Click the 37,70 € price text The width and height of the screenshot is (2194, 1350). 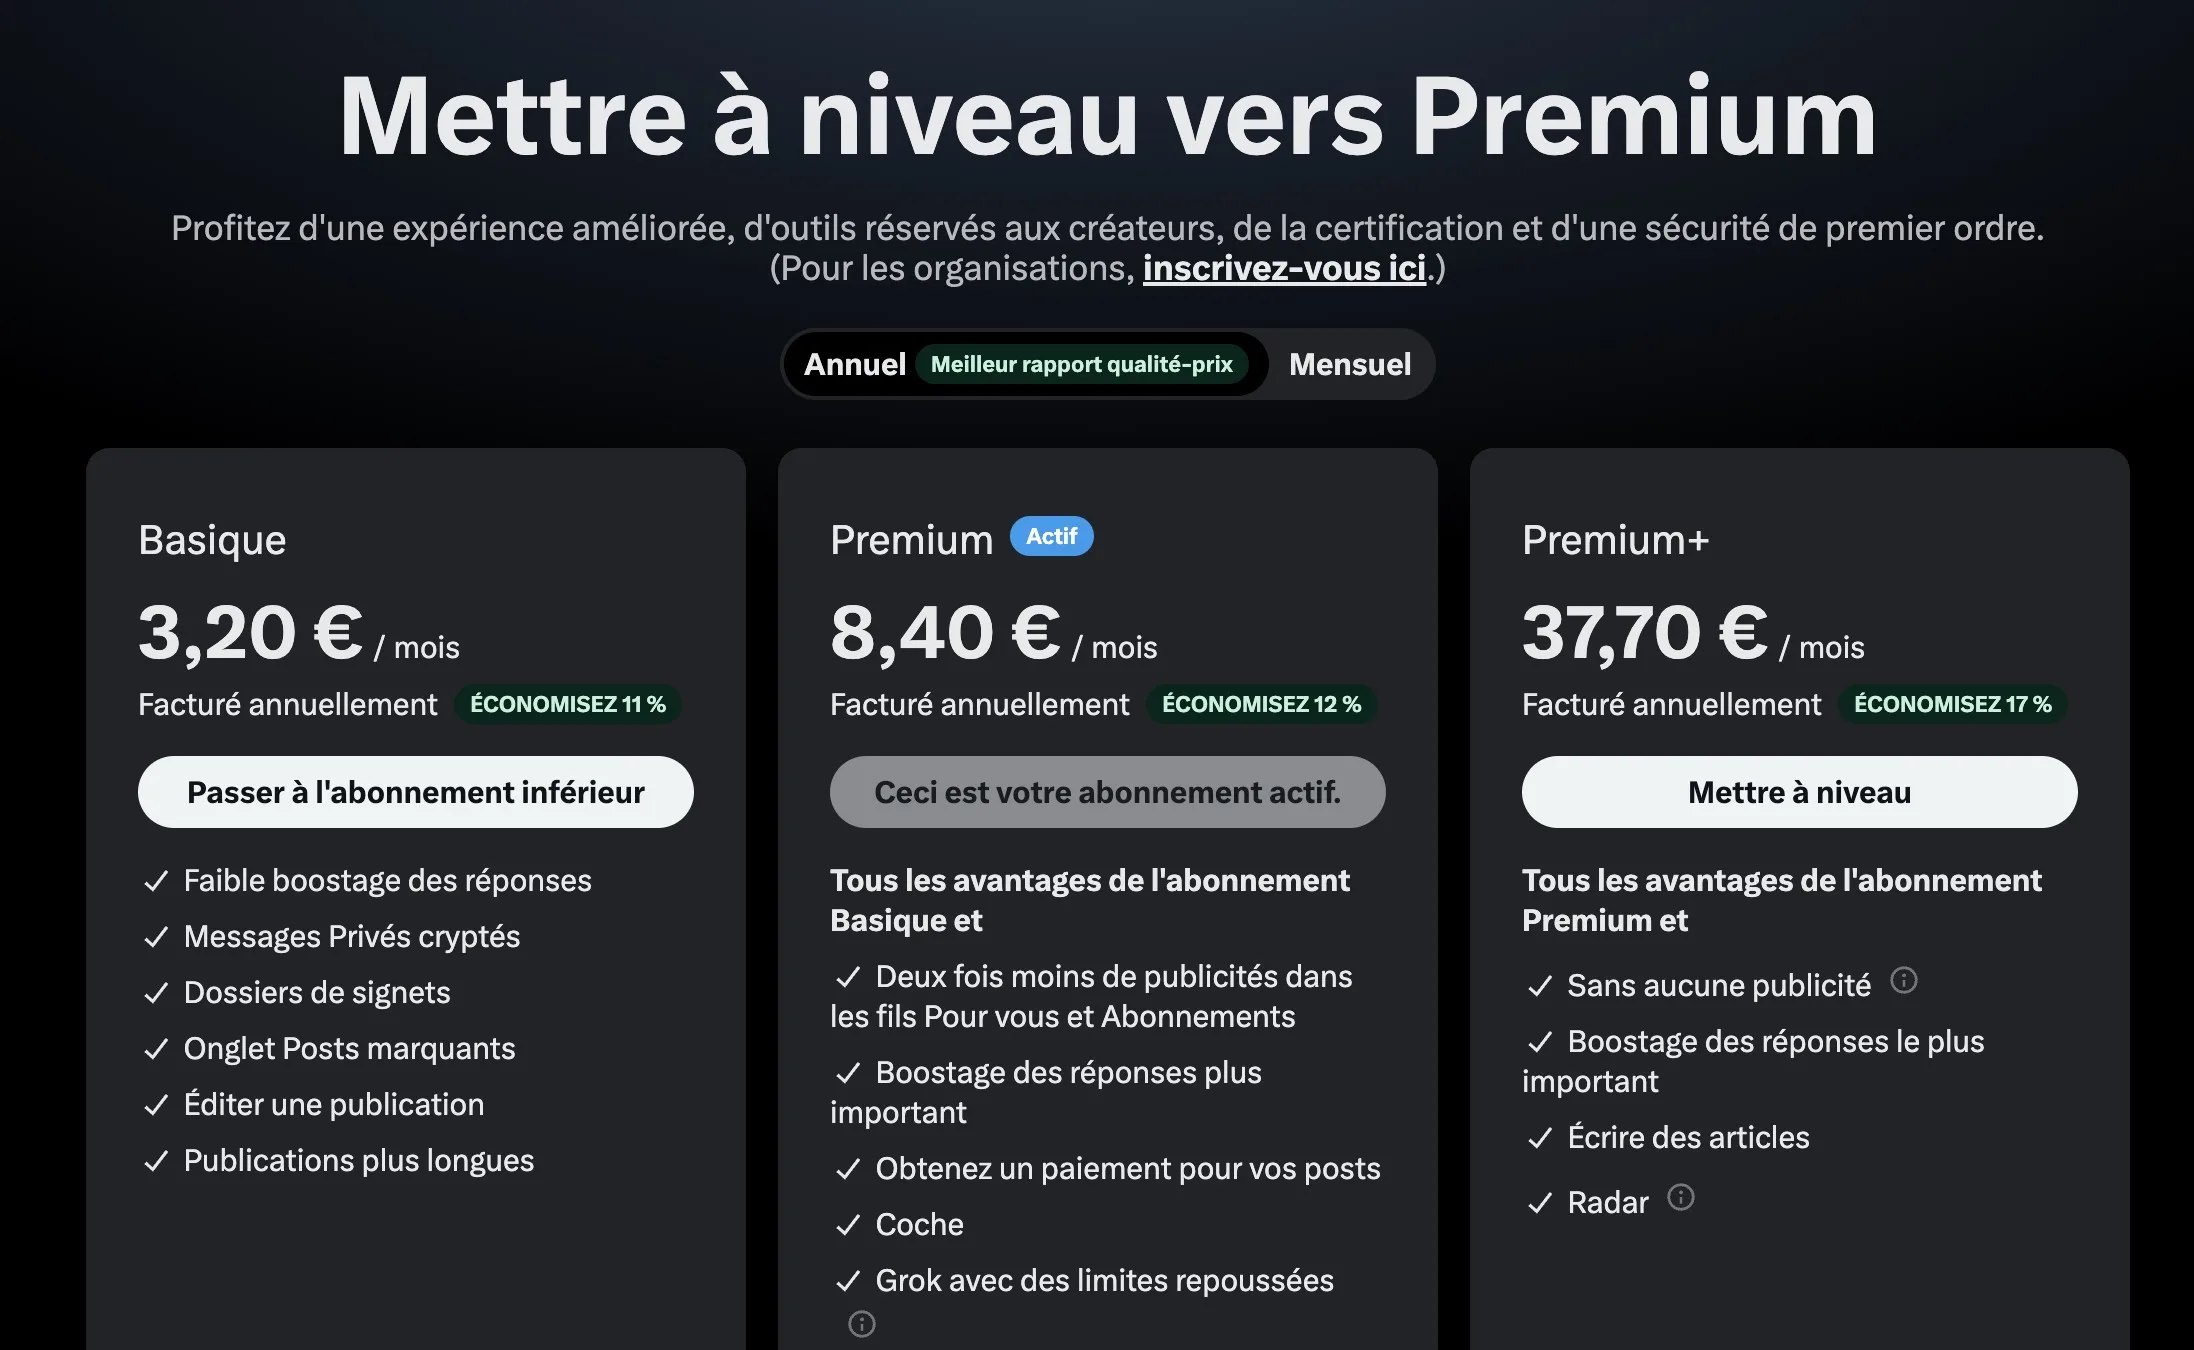click(1644, 633)
